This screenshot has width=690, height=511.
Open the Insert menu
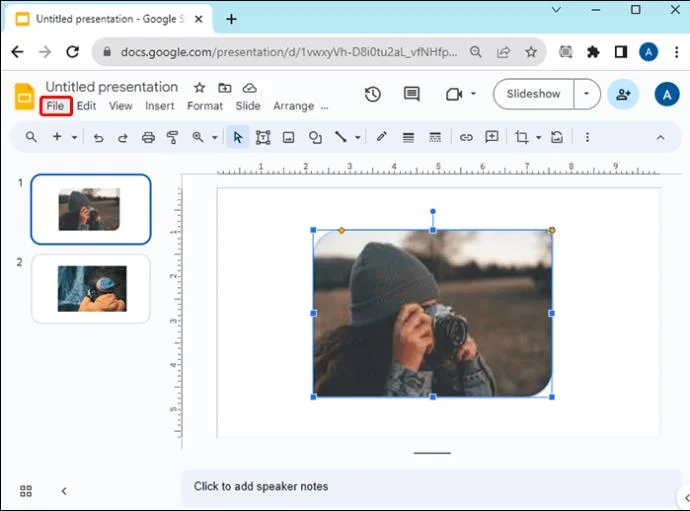coord(160,106)
